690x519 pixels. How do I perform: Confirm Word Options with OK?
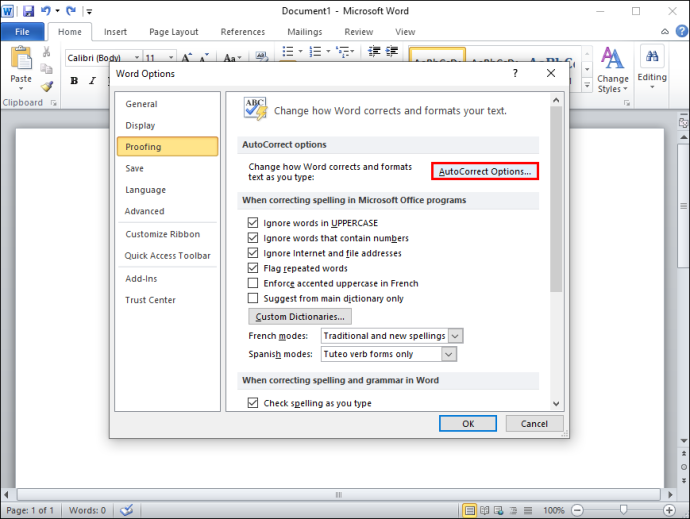468,423
